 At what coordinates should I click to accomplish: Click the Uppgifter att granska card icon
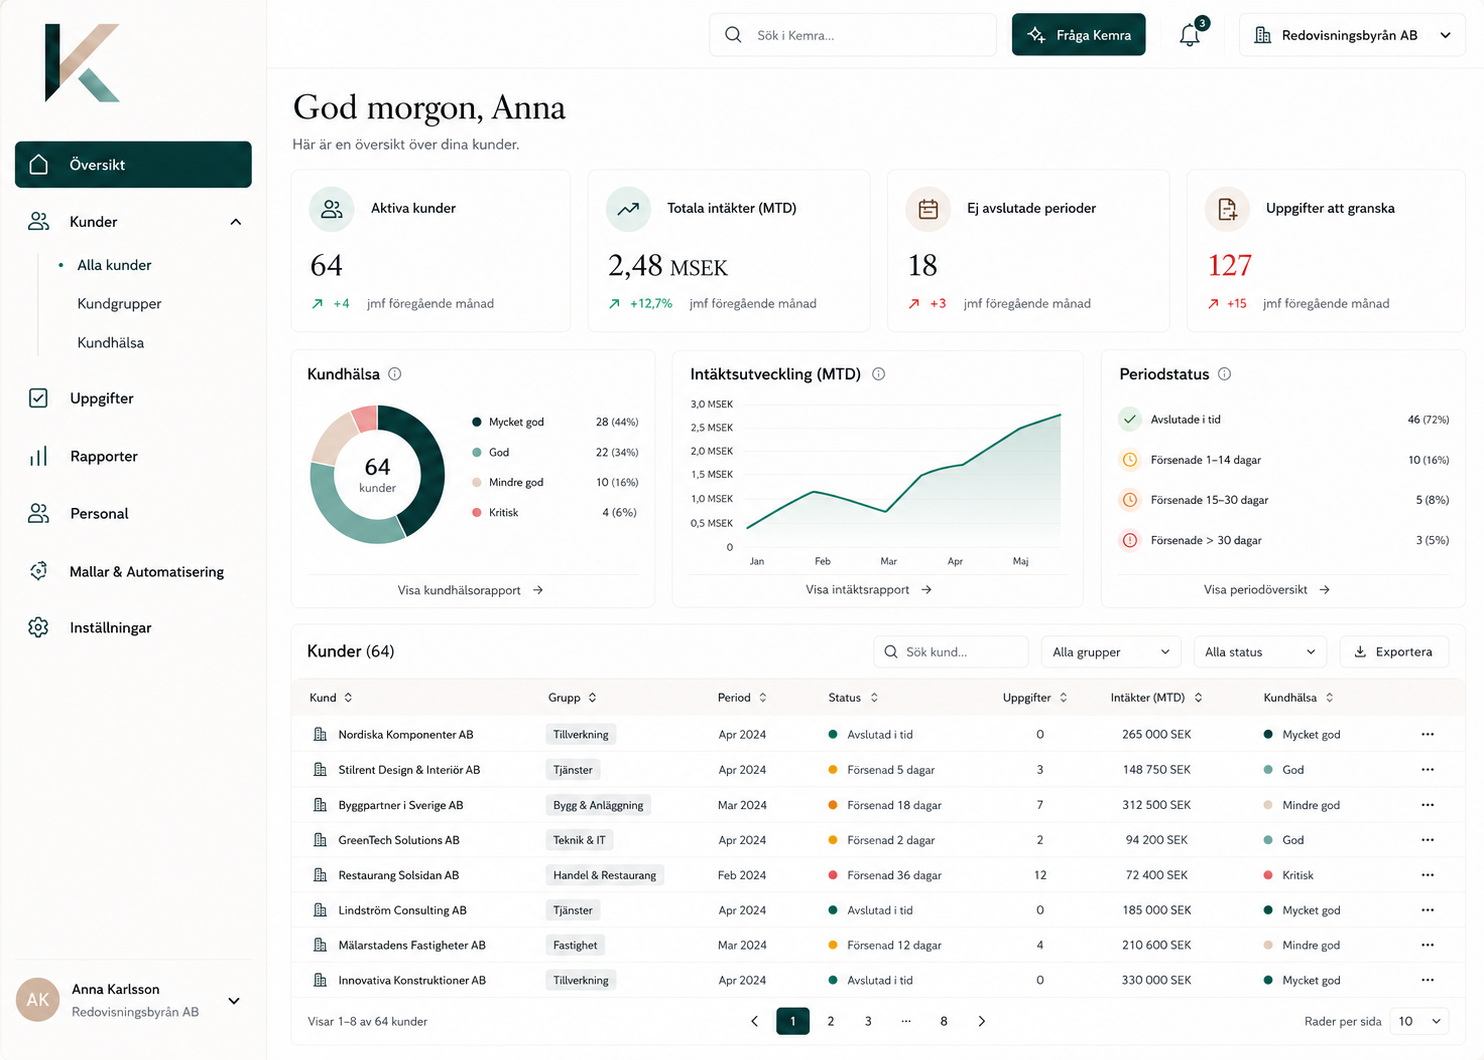pyautogui.click(x=1227, y=209)
